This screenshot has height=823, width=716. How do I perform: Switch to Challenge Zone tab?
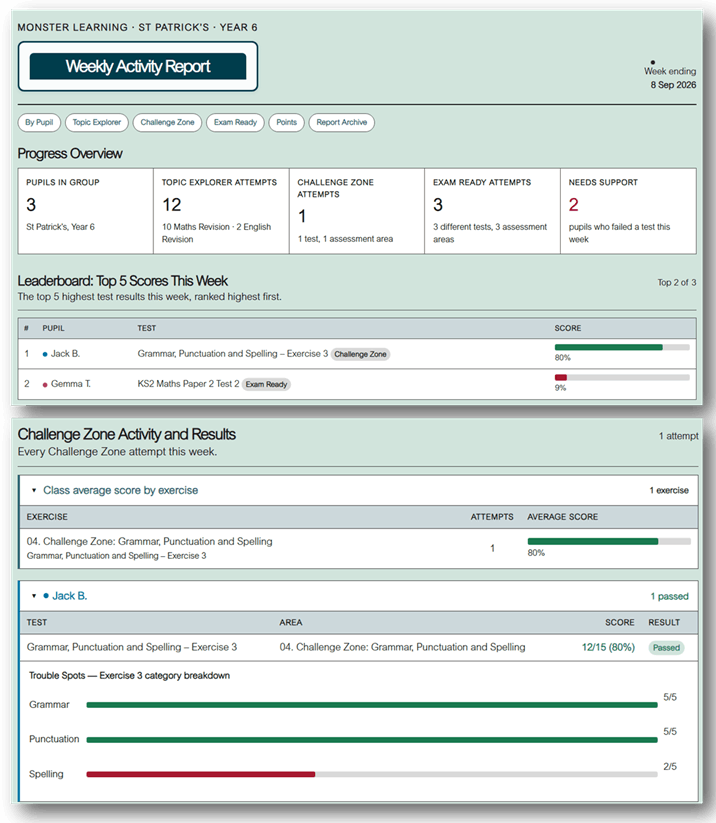pos(167,122)
